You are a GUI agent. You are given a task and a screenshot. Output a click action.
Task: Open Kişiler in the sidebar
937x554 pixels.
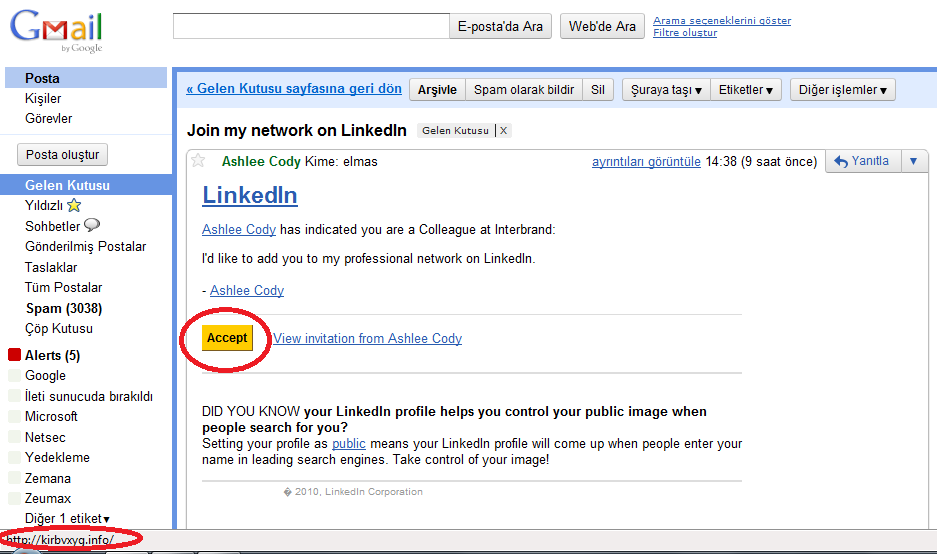43,98
